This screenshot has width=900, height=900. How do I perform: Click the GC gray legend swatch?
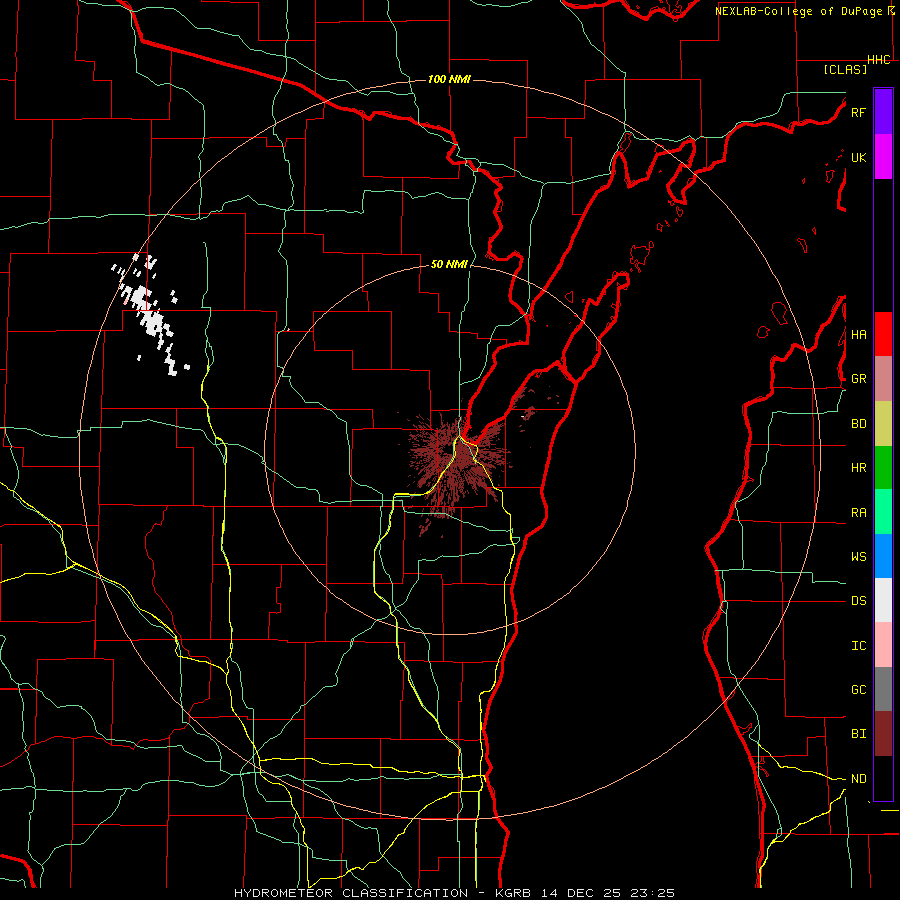pyautogui.click(x=883, y=689)
